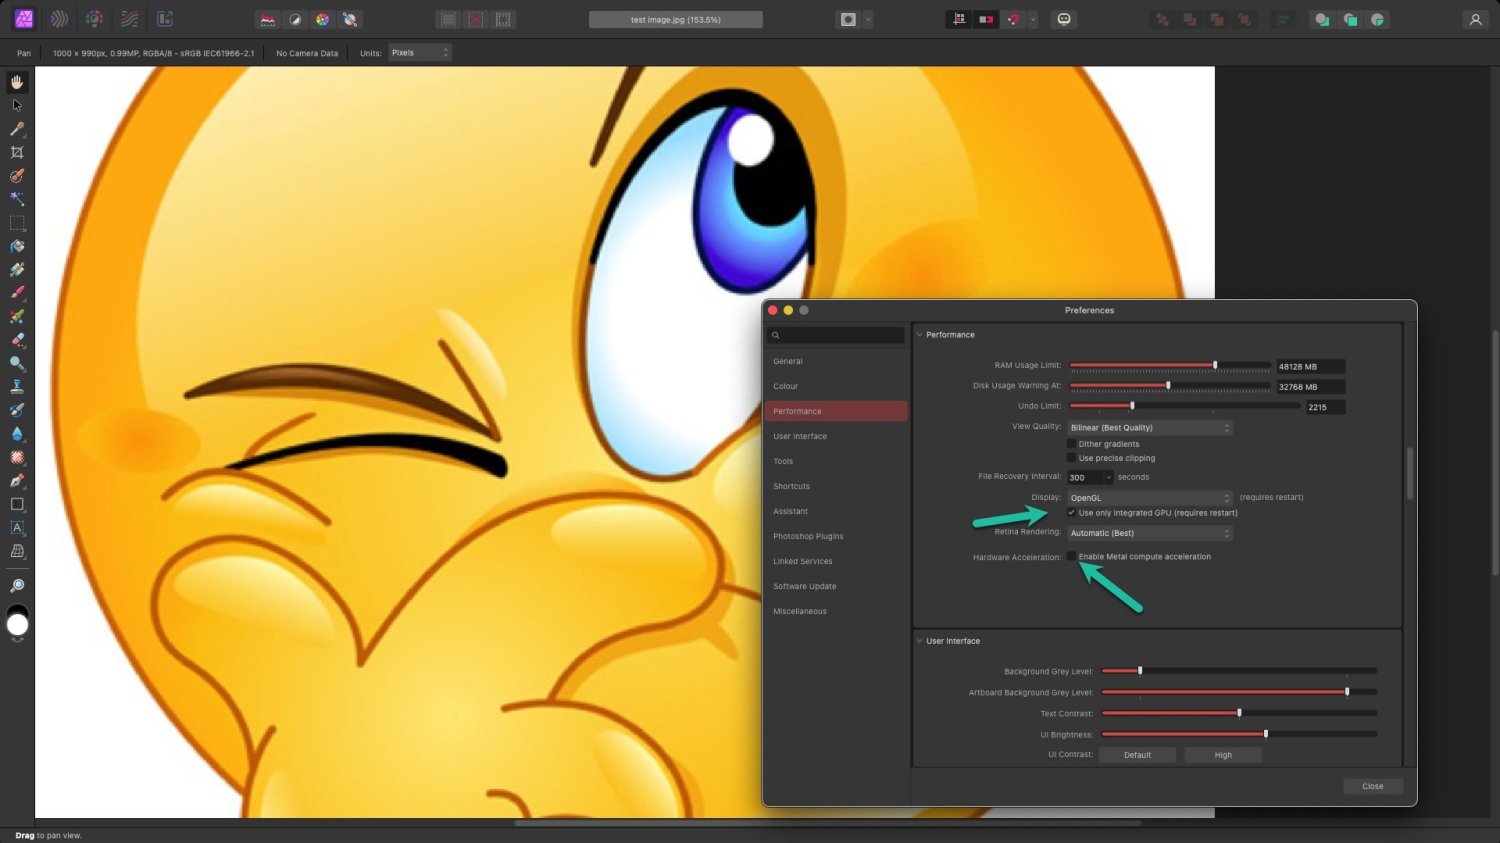This screenshot has width=1500, height=843.
Task: Toggle Dither gradients checkbox
Action: click(1071, 444)
